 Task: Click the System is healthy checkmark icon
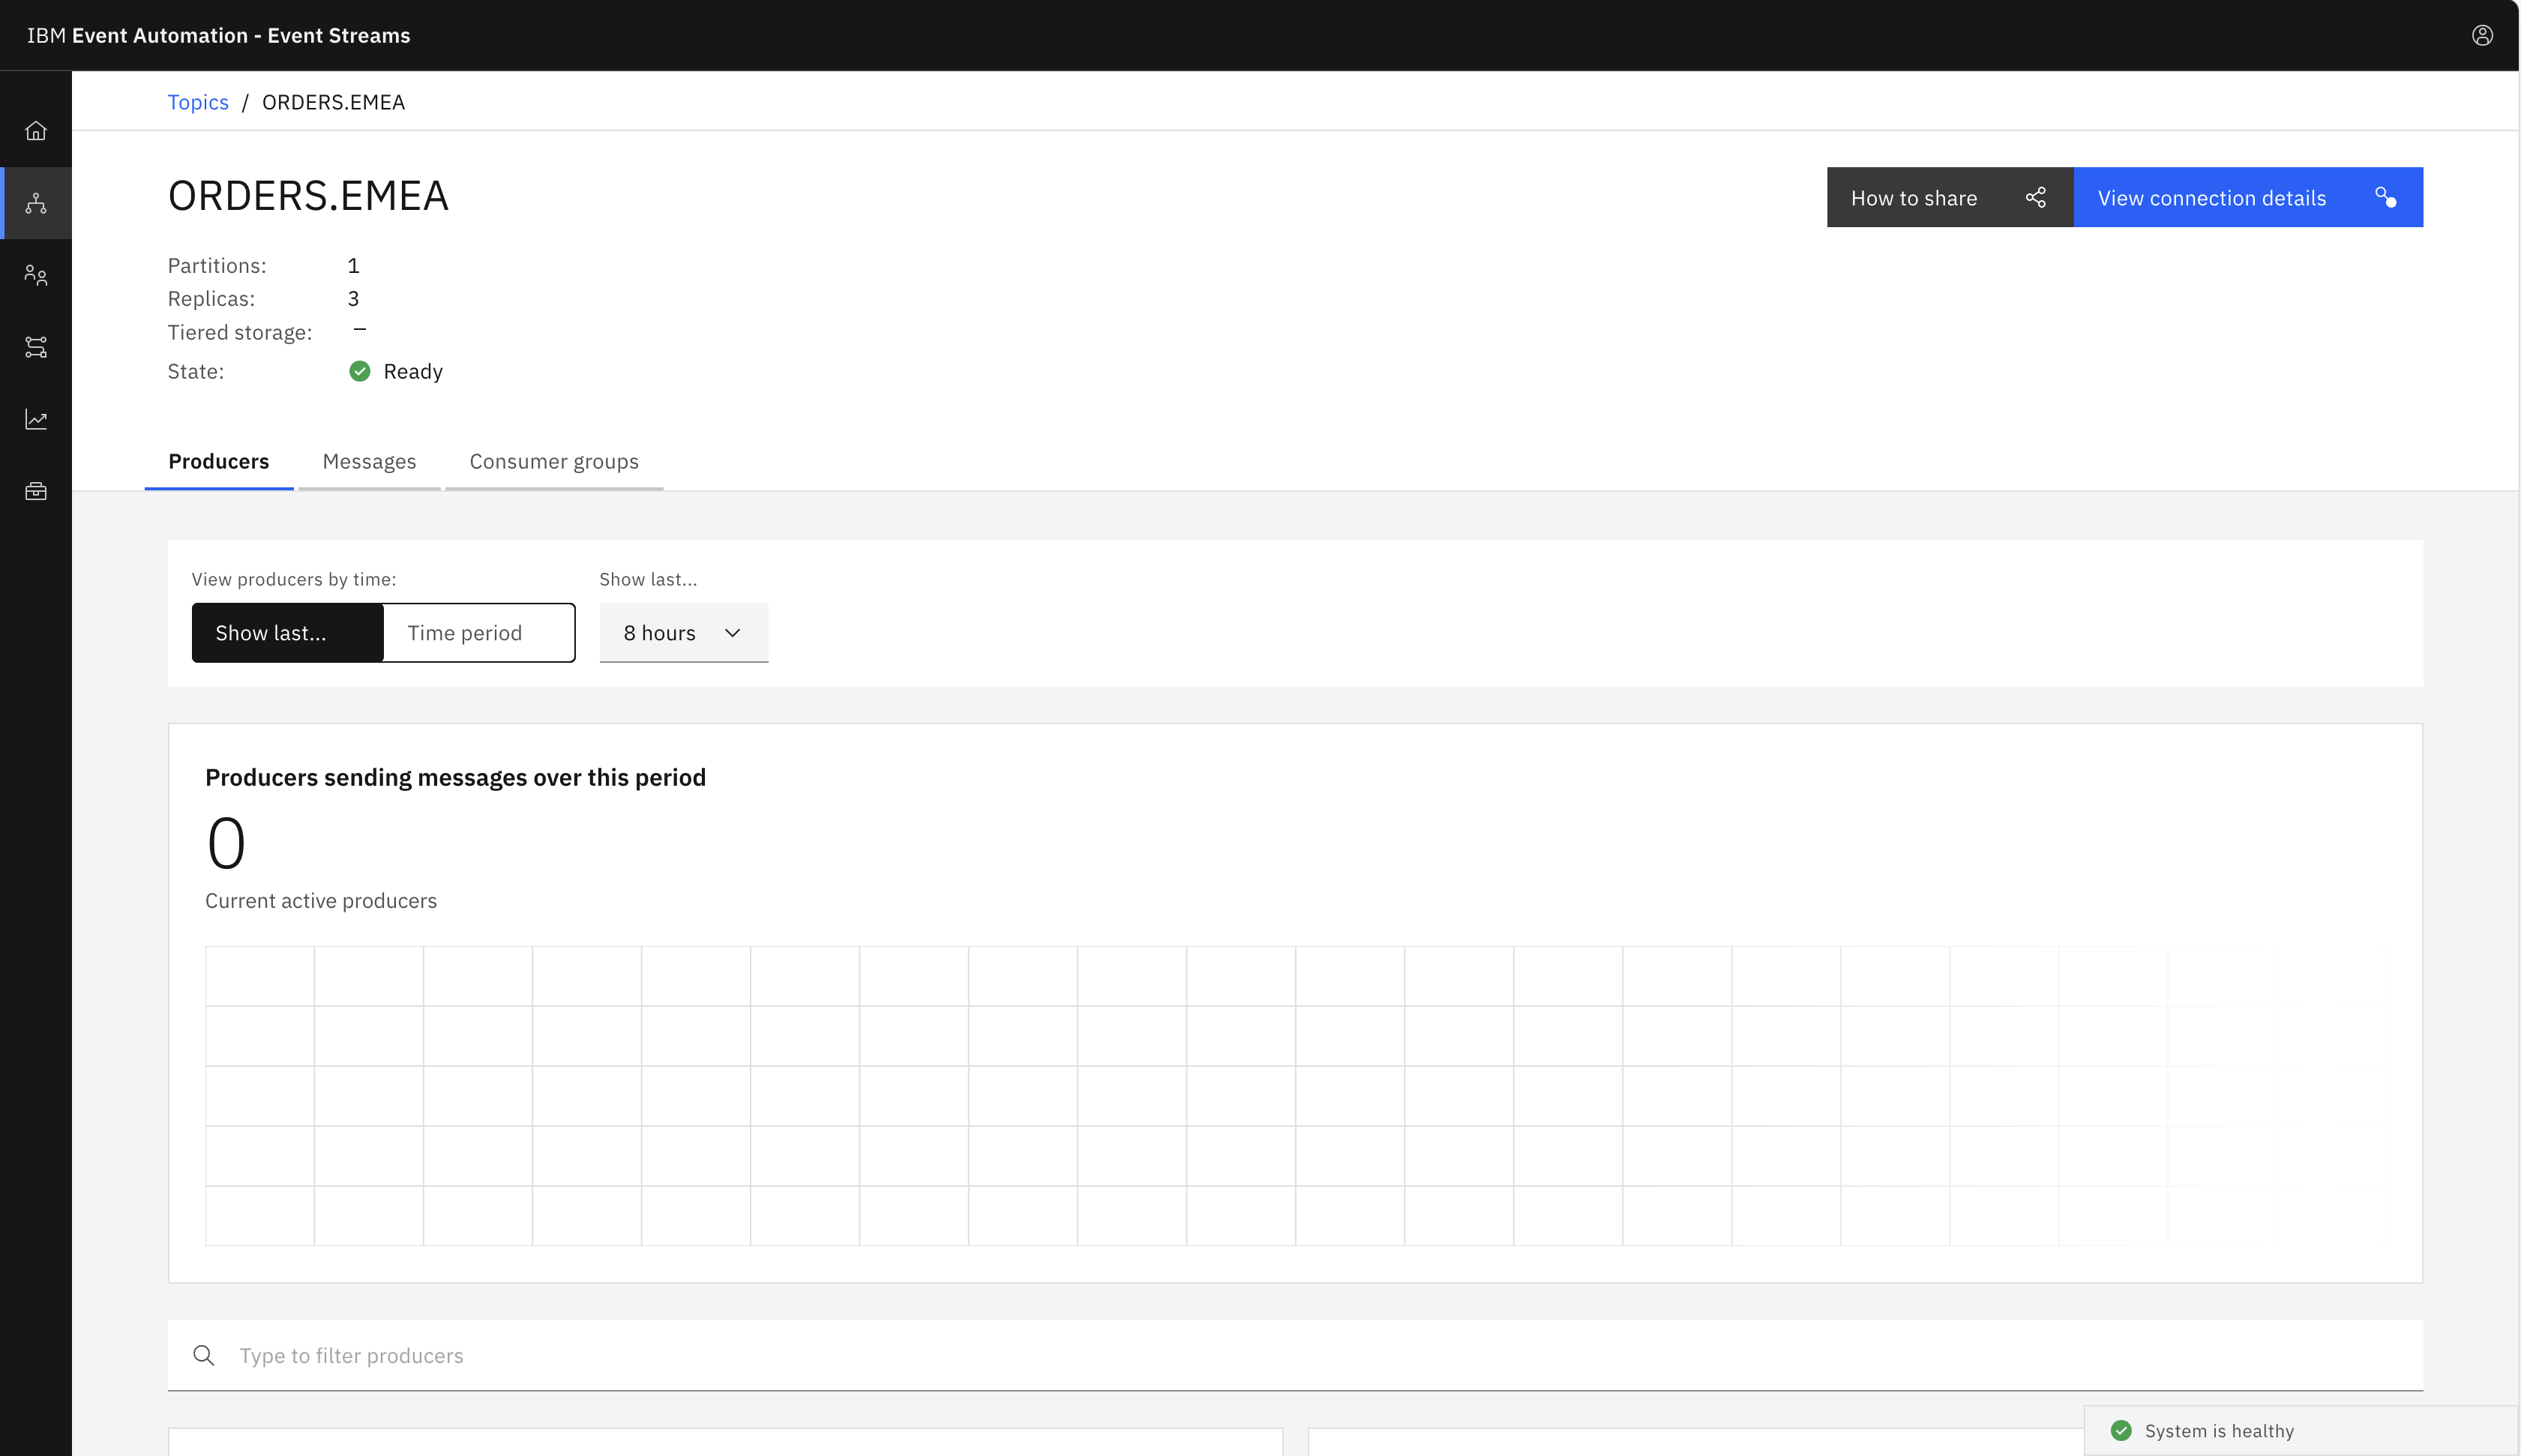[2121, 1430]
